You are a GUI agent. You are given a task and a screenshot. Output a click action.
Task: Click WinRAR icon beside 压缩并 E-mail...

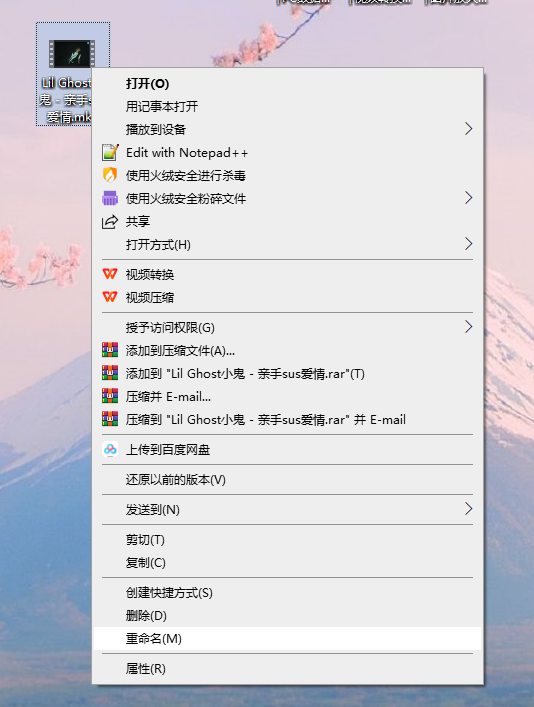[x=110, y=396]
